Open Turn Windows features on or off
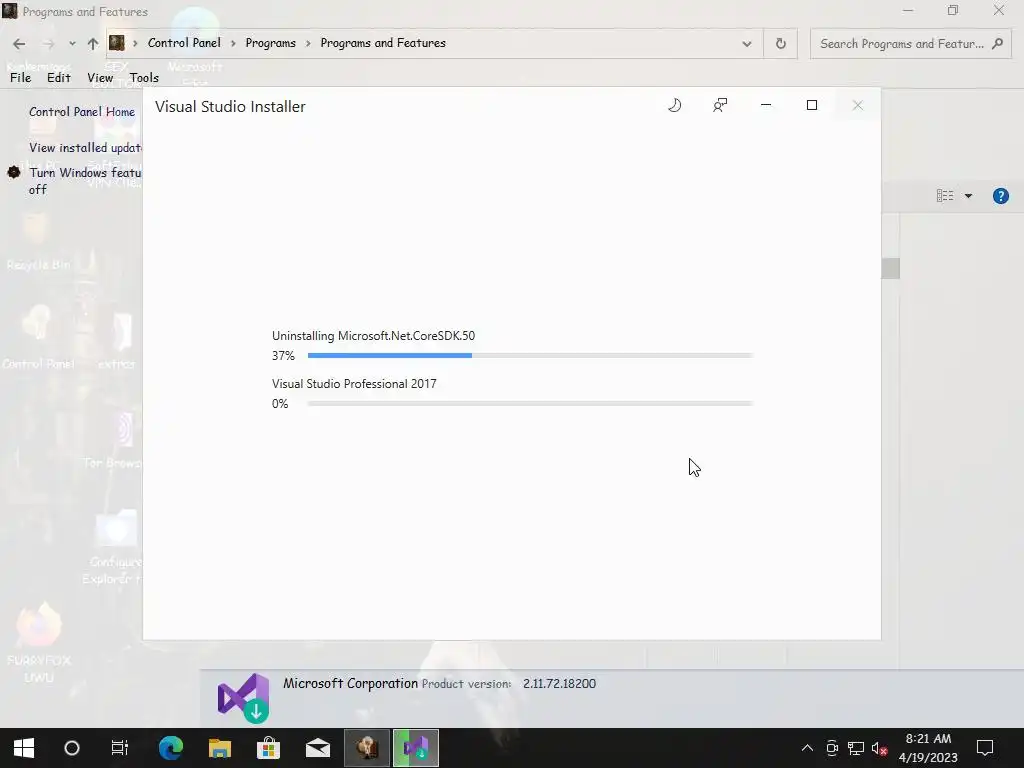 (85, 181)
